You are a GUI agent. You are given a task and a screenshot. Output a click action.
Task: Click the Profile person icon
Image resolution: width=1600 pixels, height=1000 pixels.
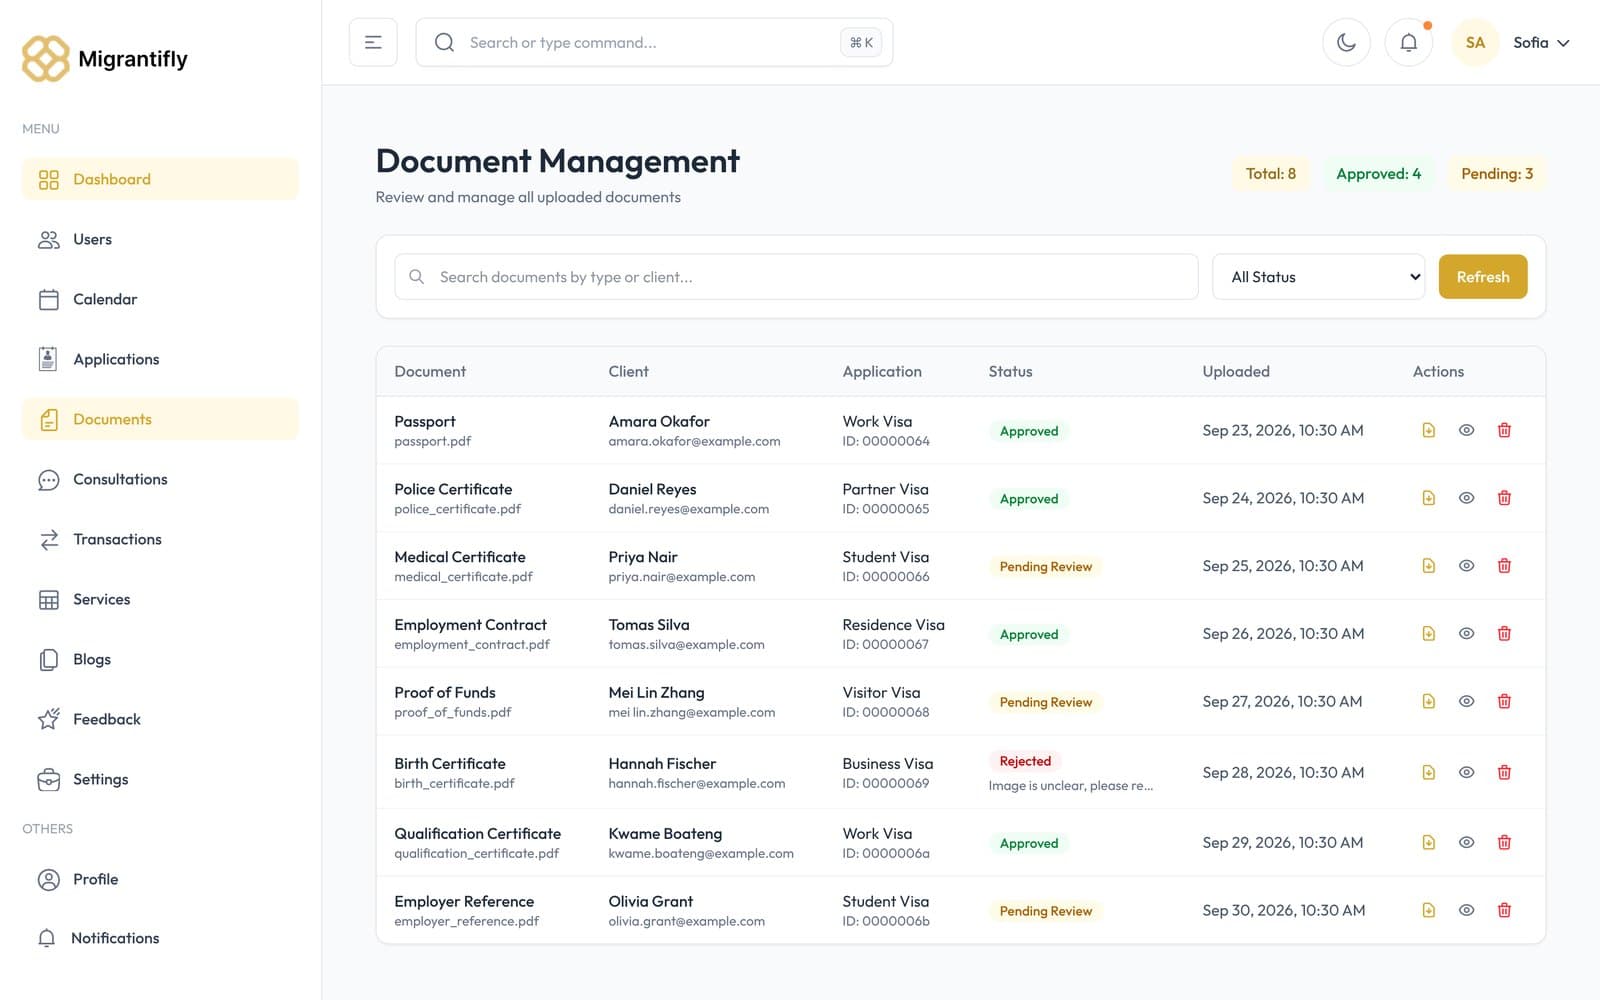[x=49, y=880]
